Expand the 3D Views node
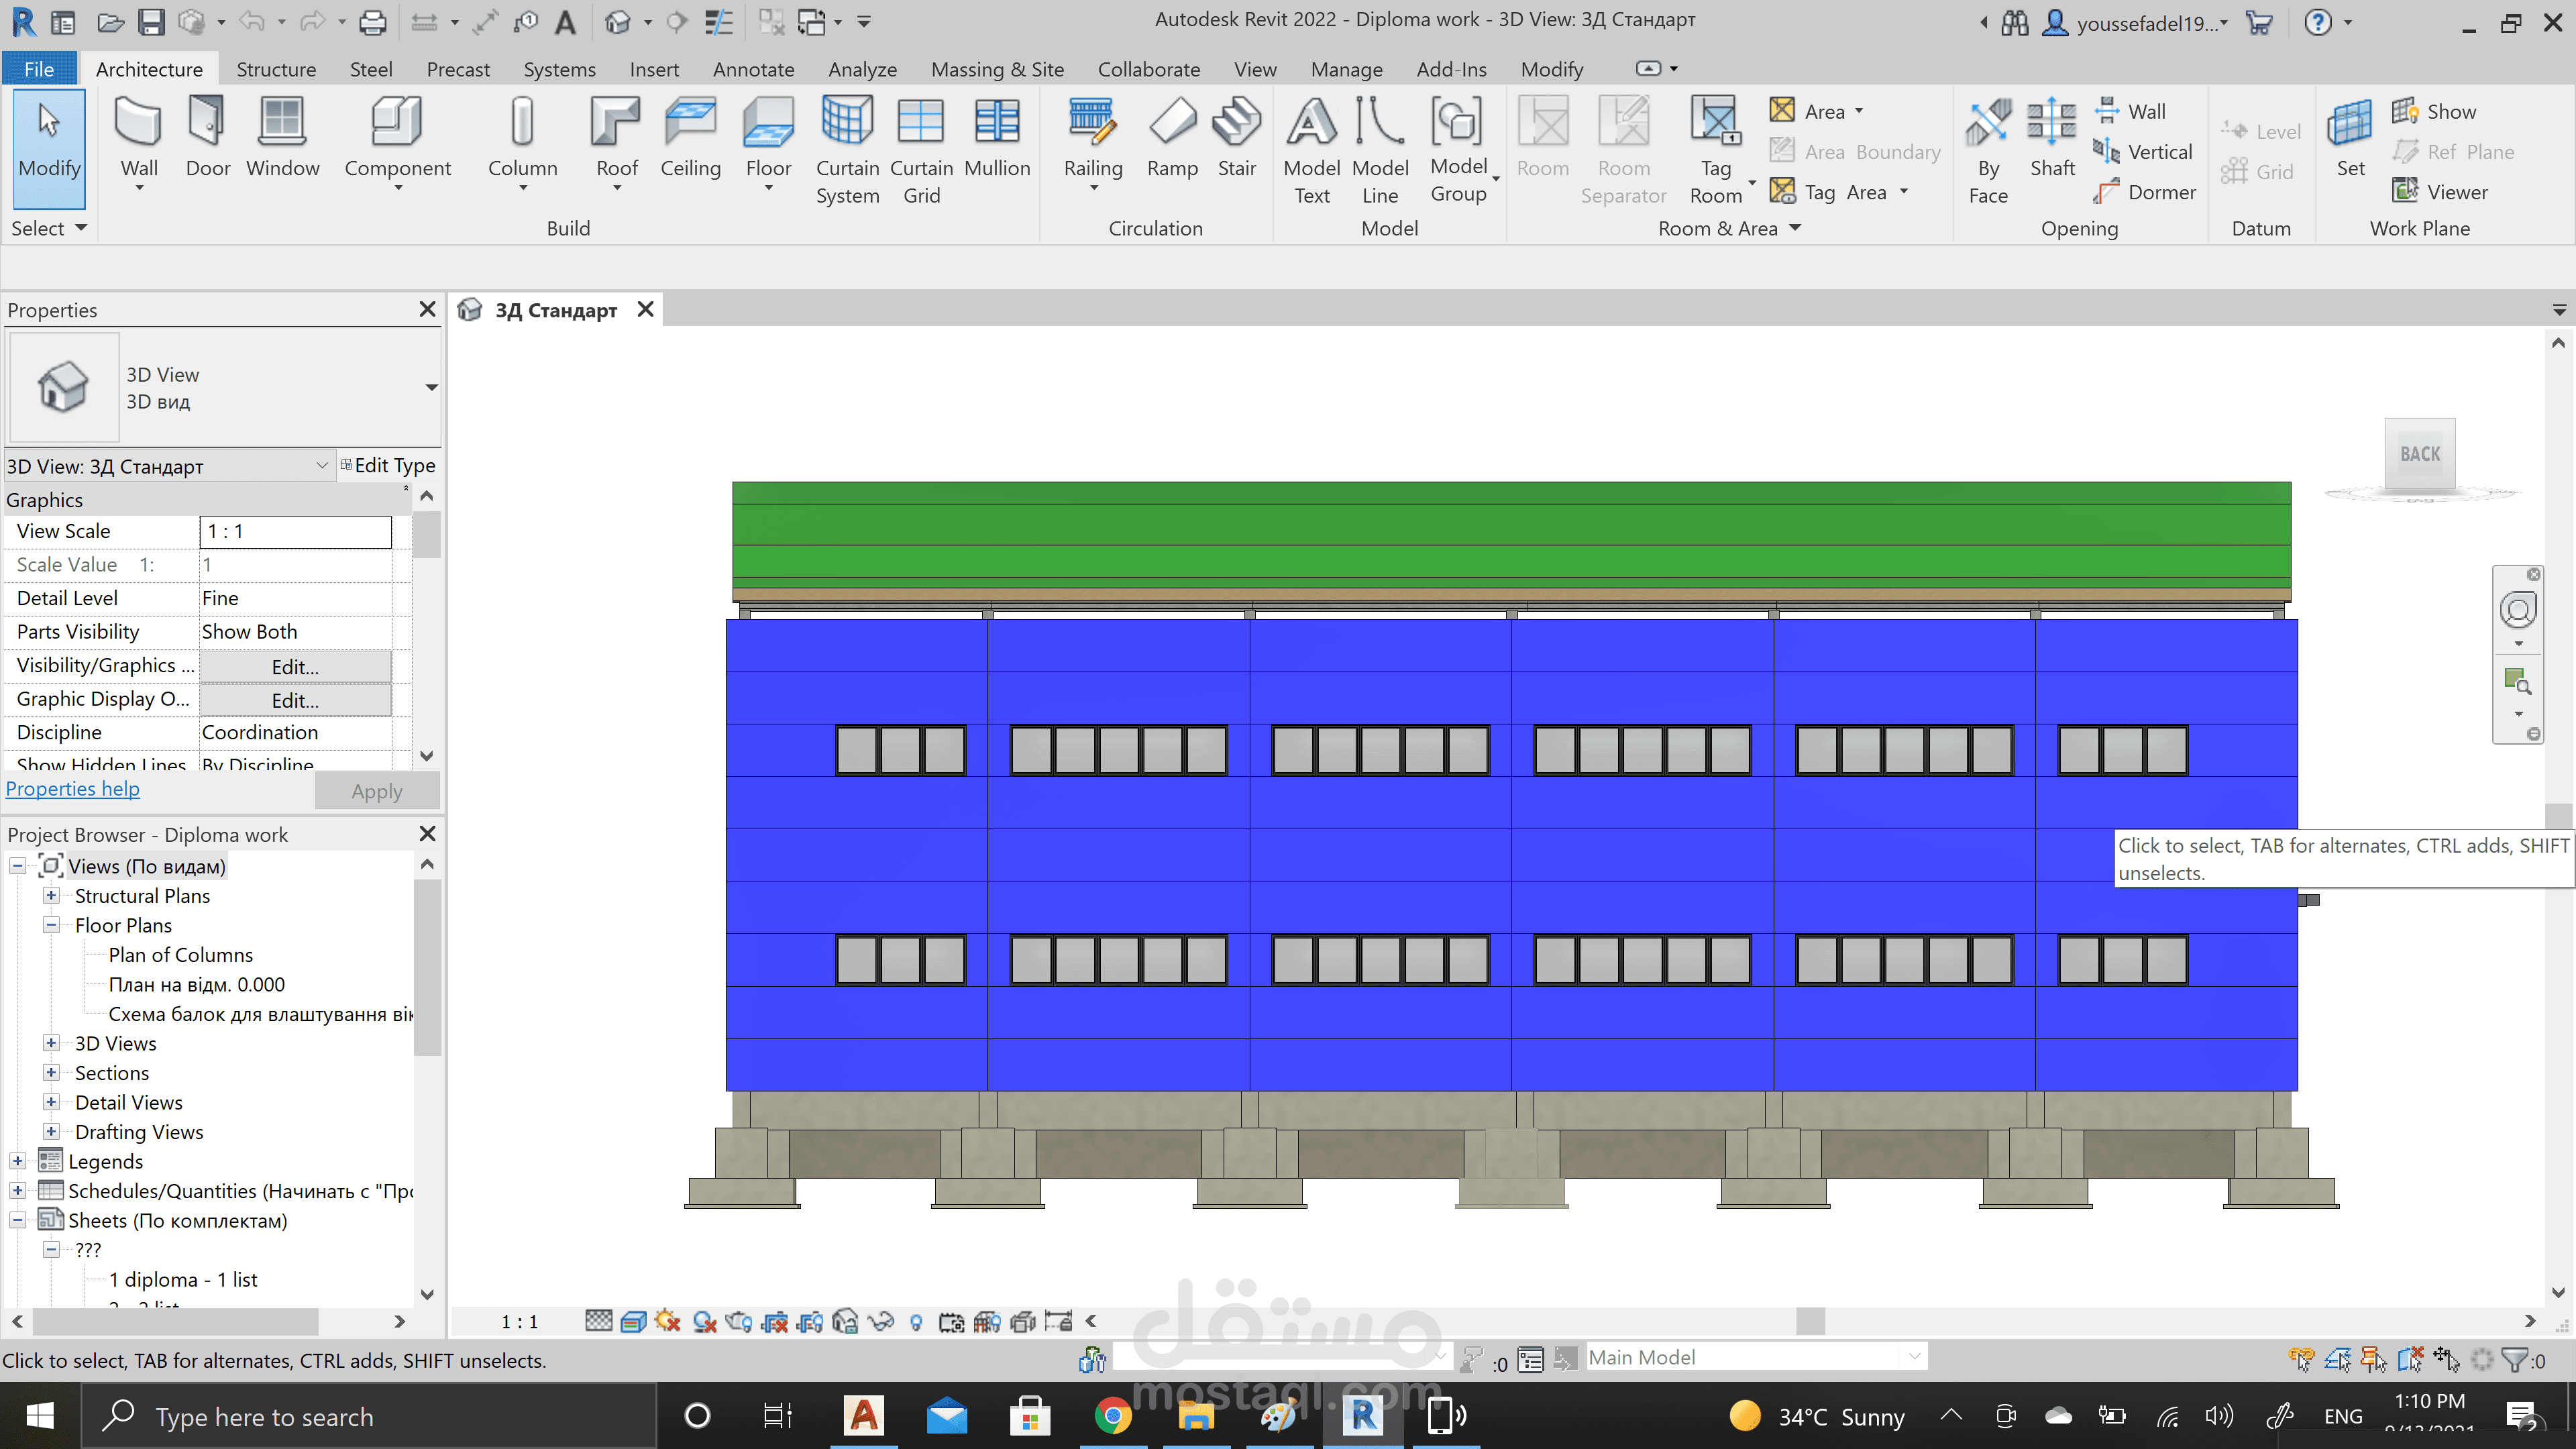The height and width of the screenshot is (1449, 2576). click(x=51, y=1043)
